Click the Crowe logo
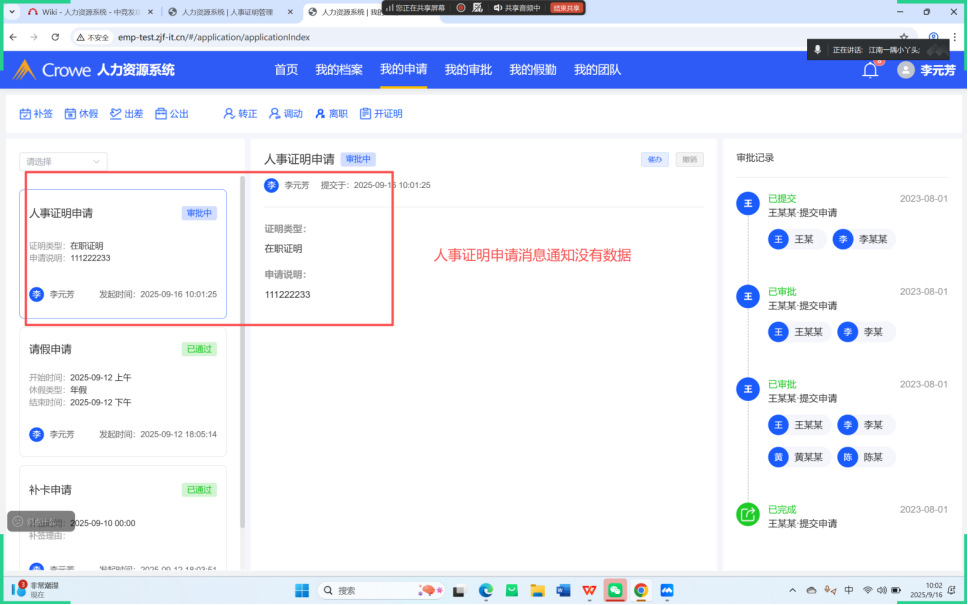Image resolution: width=968 pixels, height=605 pixels. 51,70
